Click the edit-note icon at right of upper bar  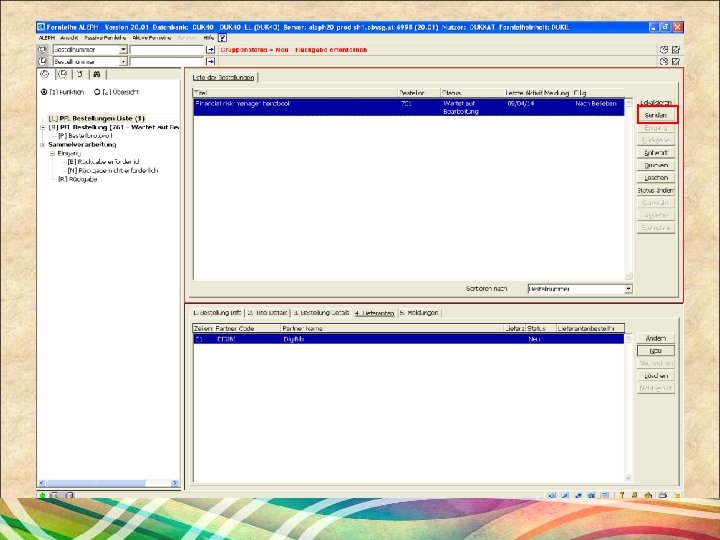(x=676, y=50)
